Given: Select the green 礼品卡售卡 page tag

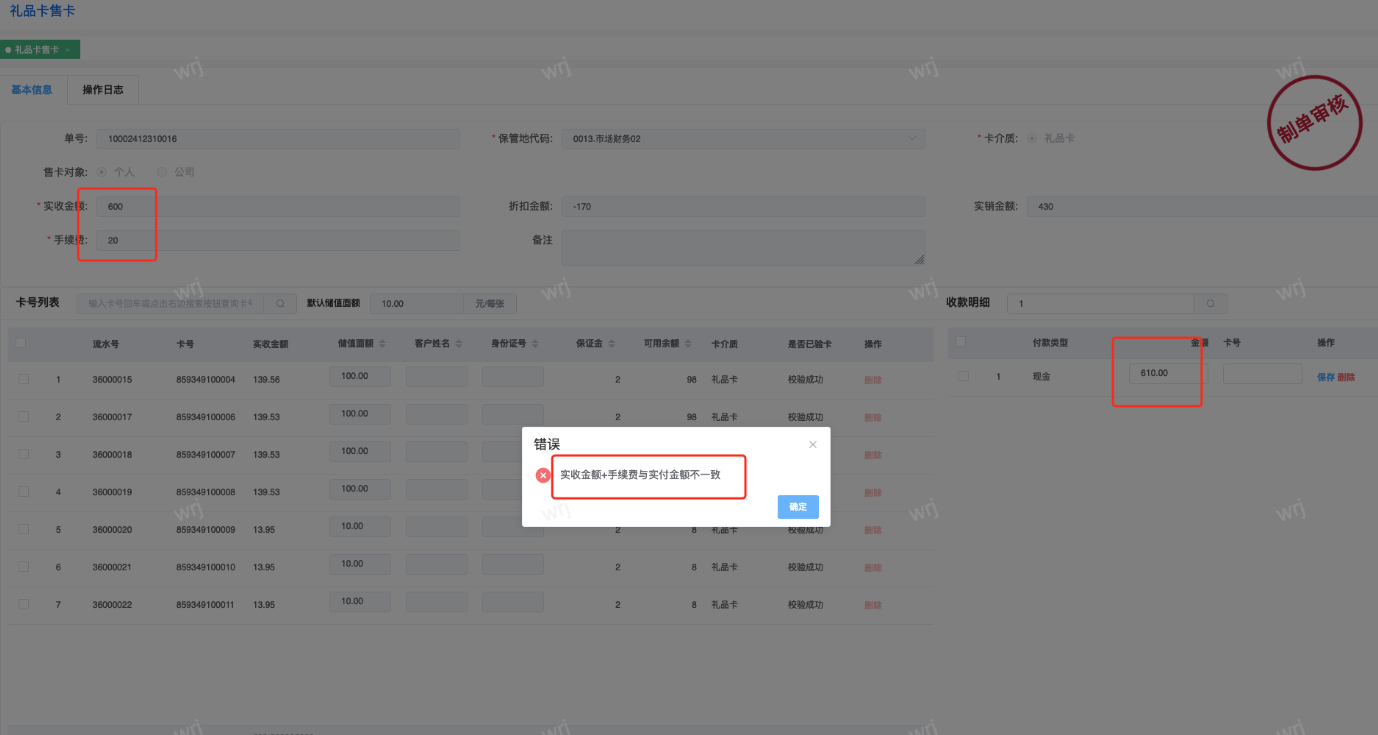Looking at the screenshot, I should [40, 50].
